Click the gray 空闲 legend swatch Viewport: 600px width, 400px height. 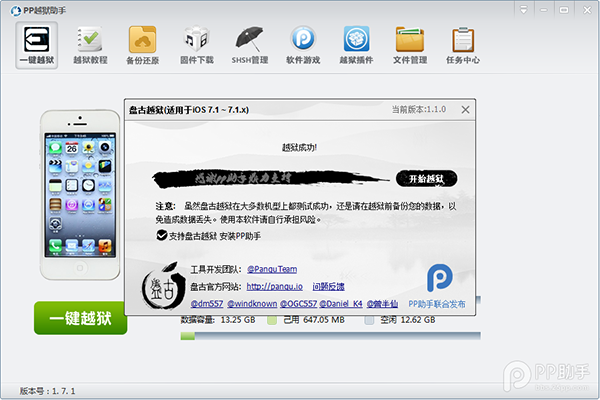pos(369,320)
